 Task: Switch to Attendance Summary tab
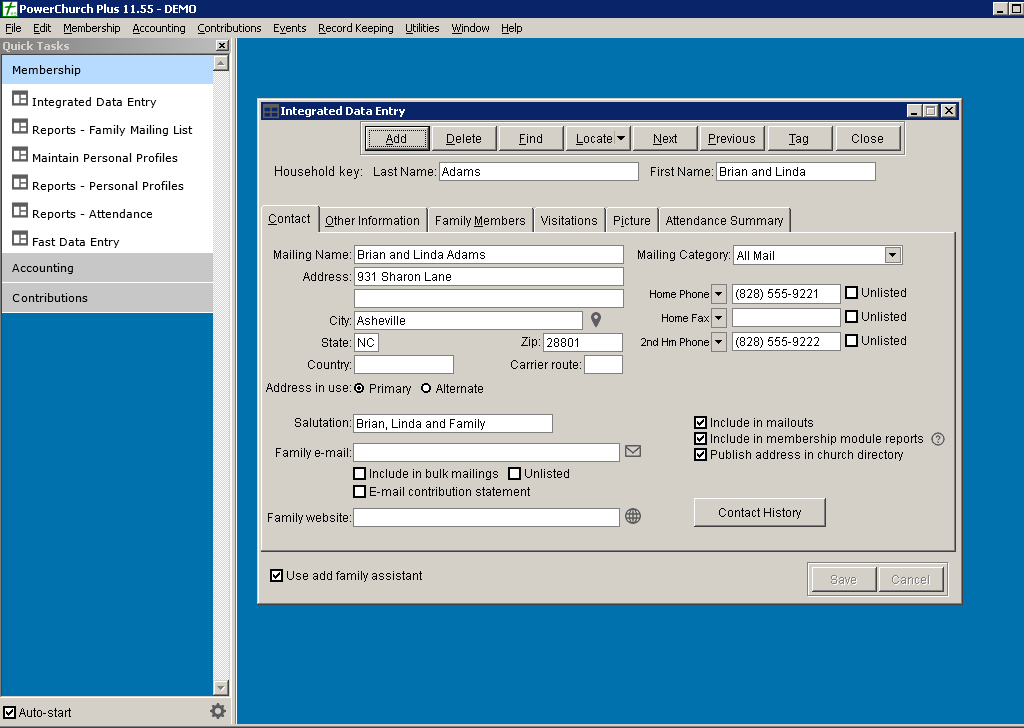click(724, 221)
